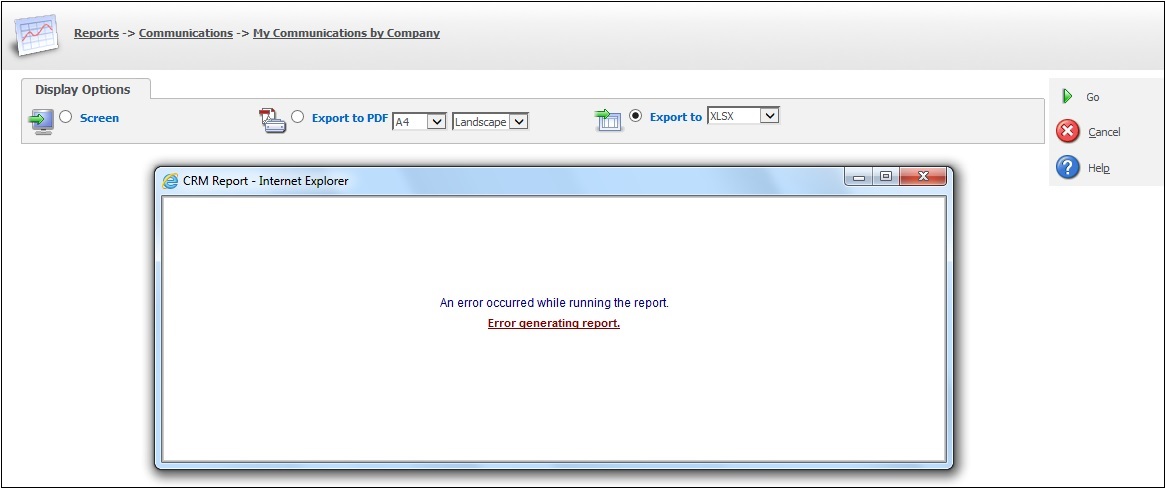Click the PDF printer icon
This screenshot has width=1165, height=488.
(x=272, y=120)
